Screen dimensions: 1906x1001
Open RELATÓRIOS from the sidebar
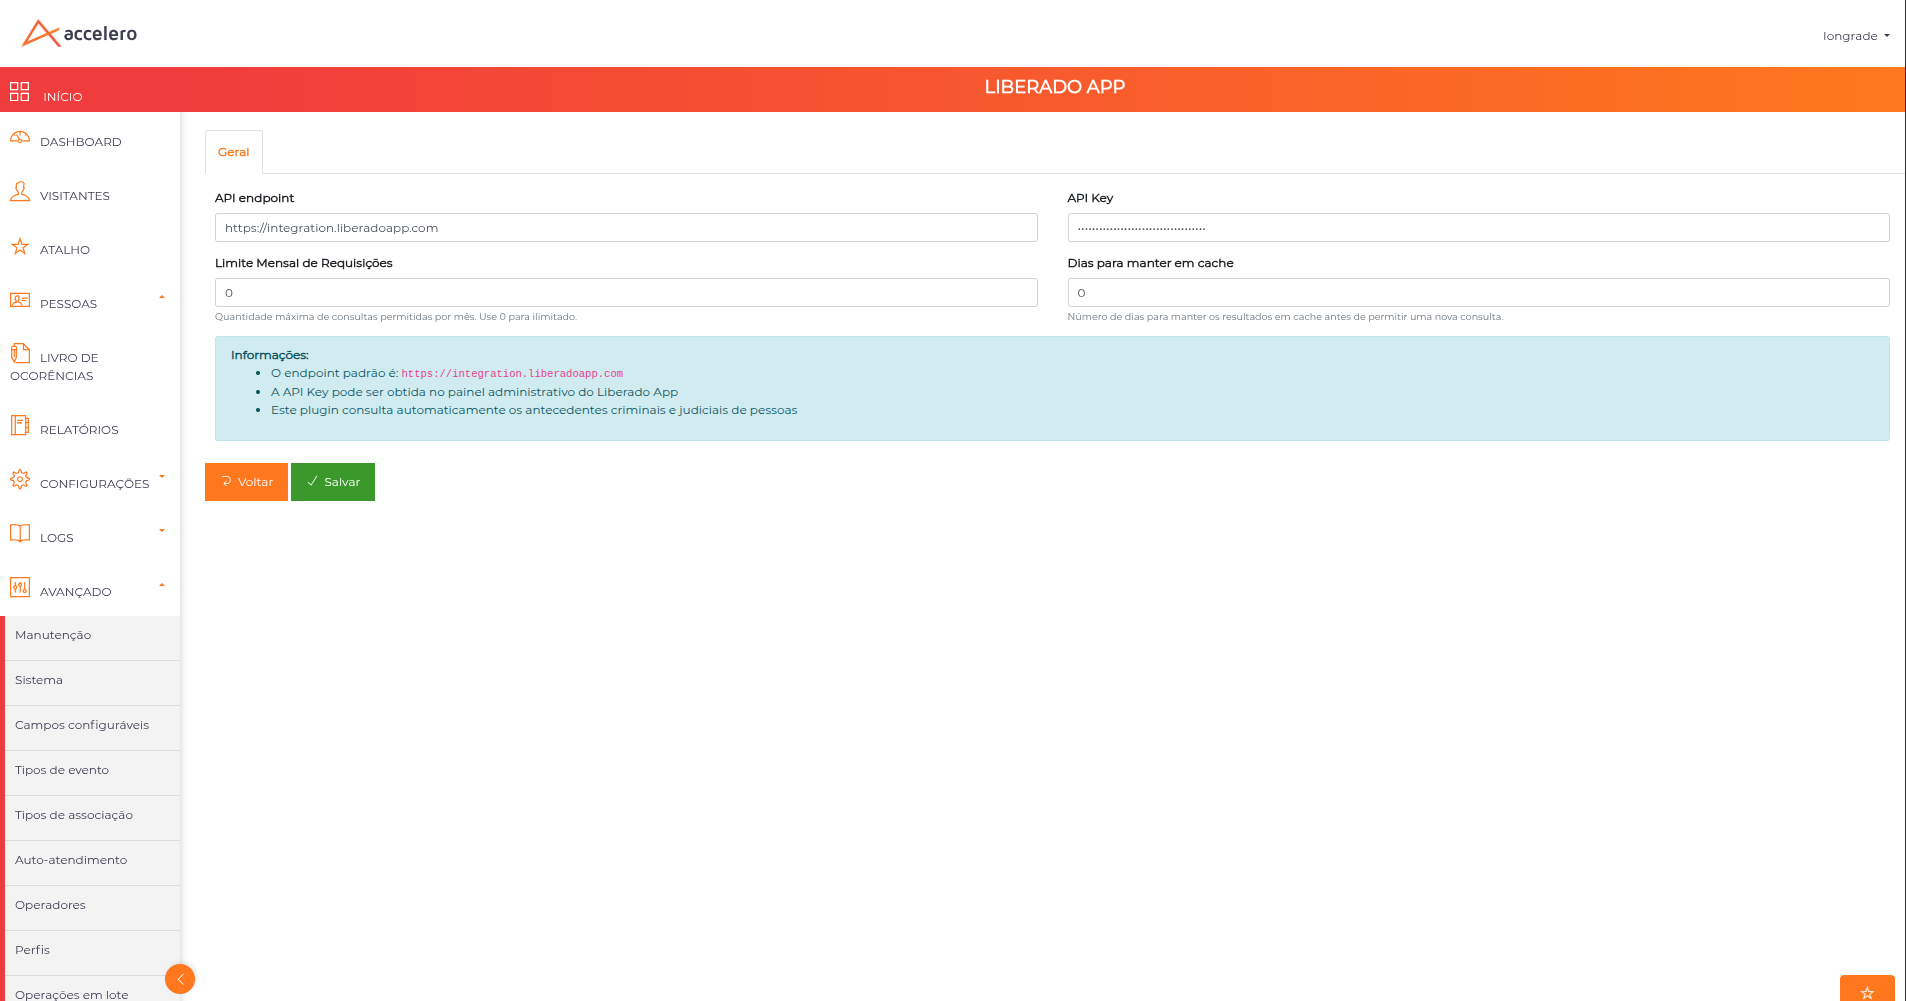(79, 430)
